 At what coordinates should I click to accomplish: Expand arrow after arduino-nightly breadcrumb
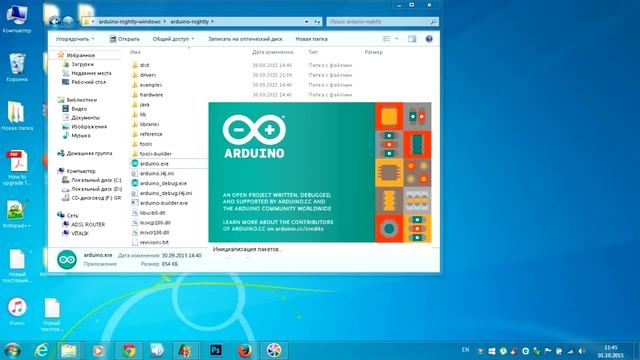click(213, 22)
